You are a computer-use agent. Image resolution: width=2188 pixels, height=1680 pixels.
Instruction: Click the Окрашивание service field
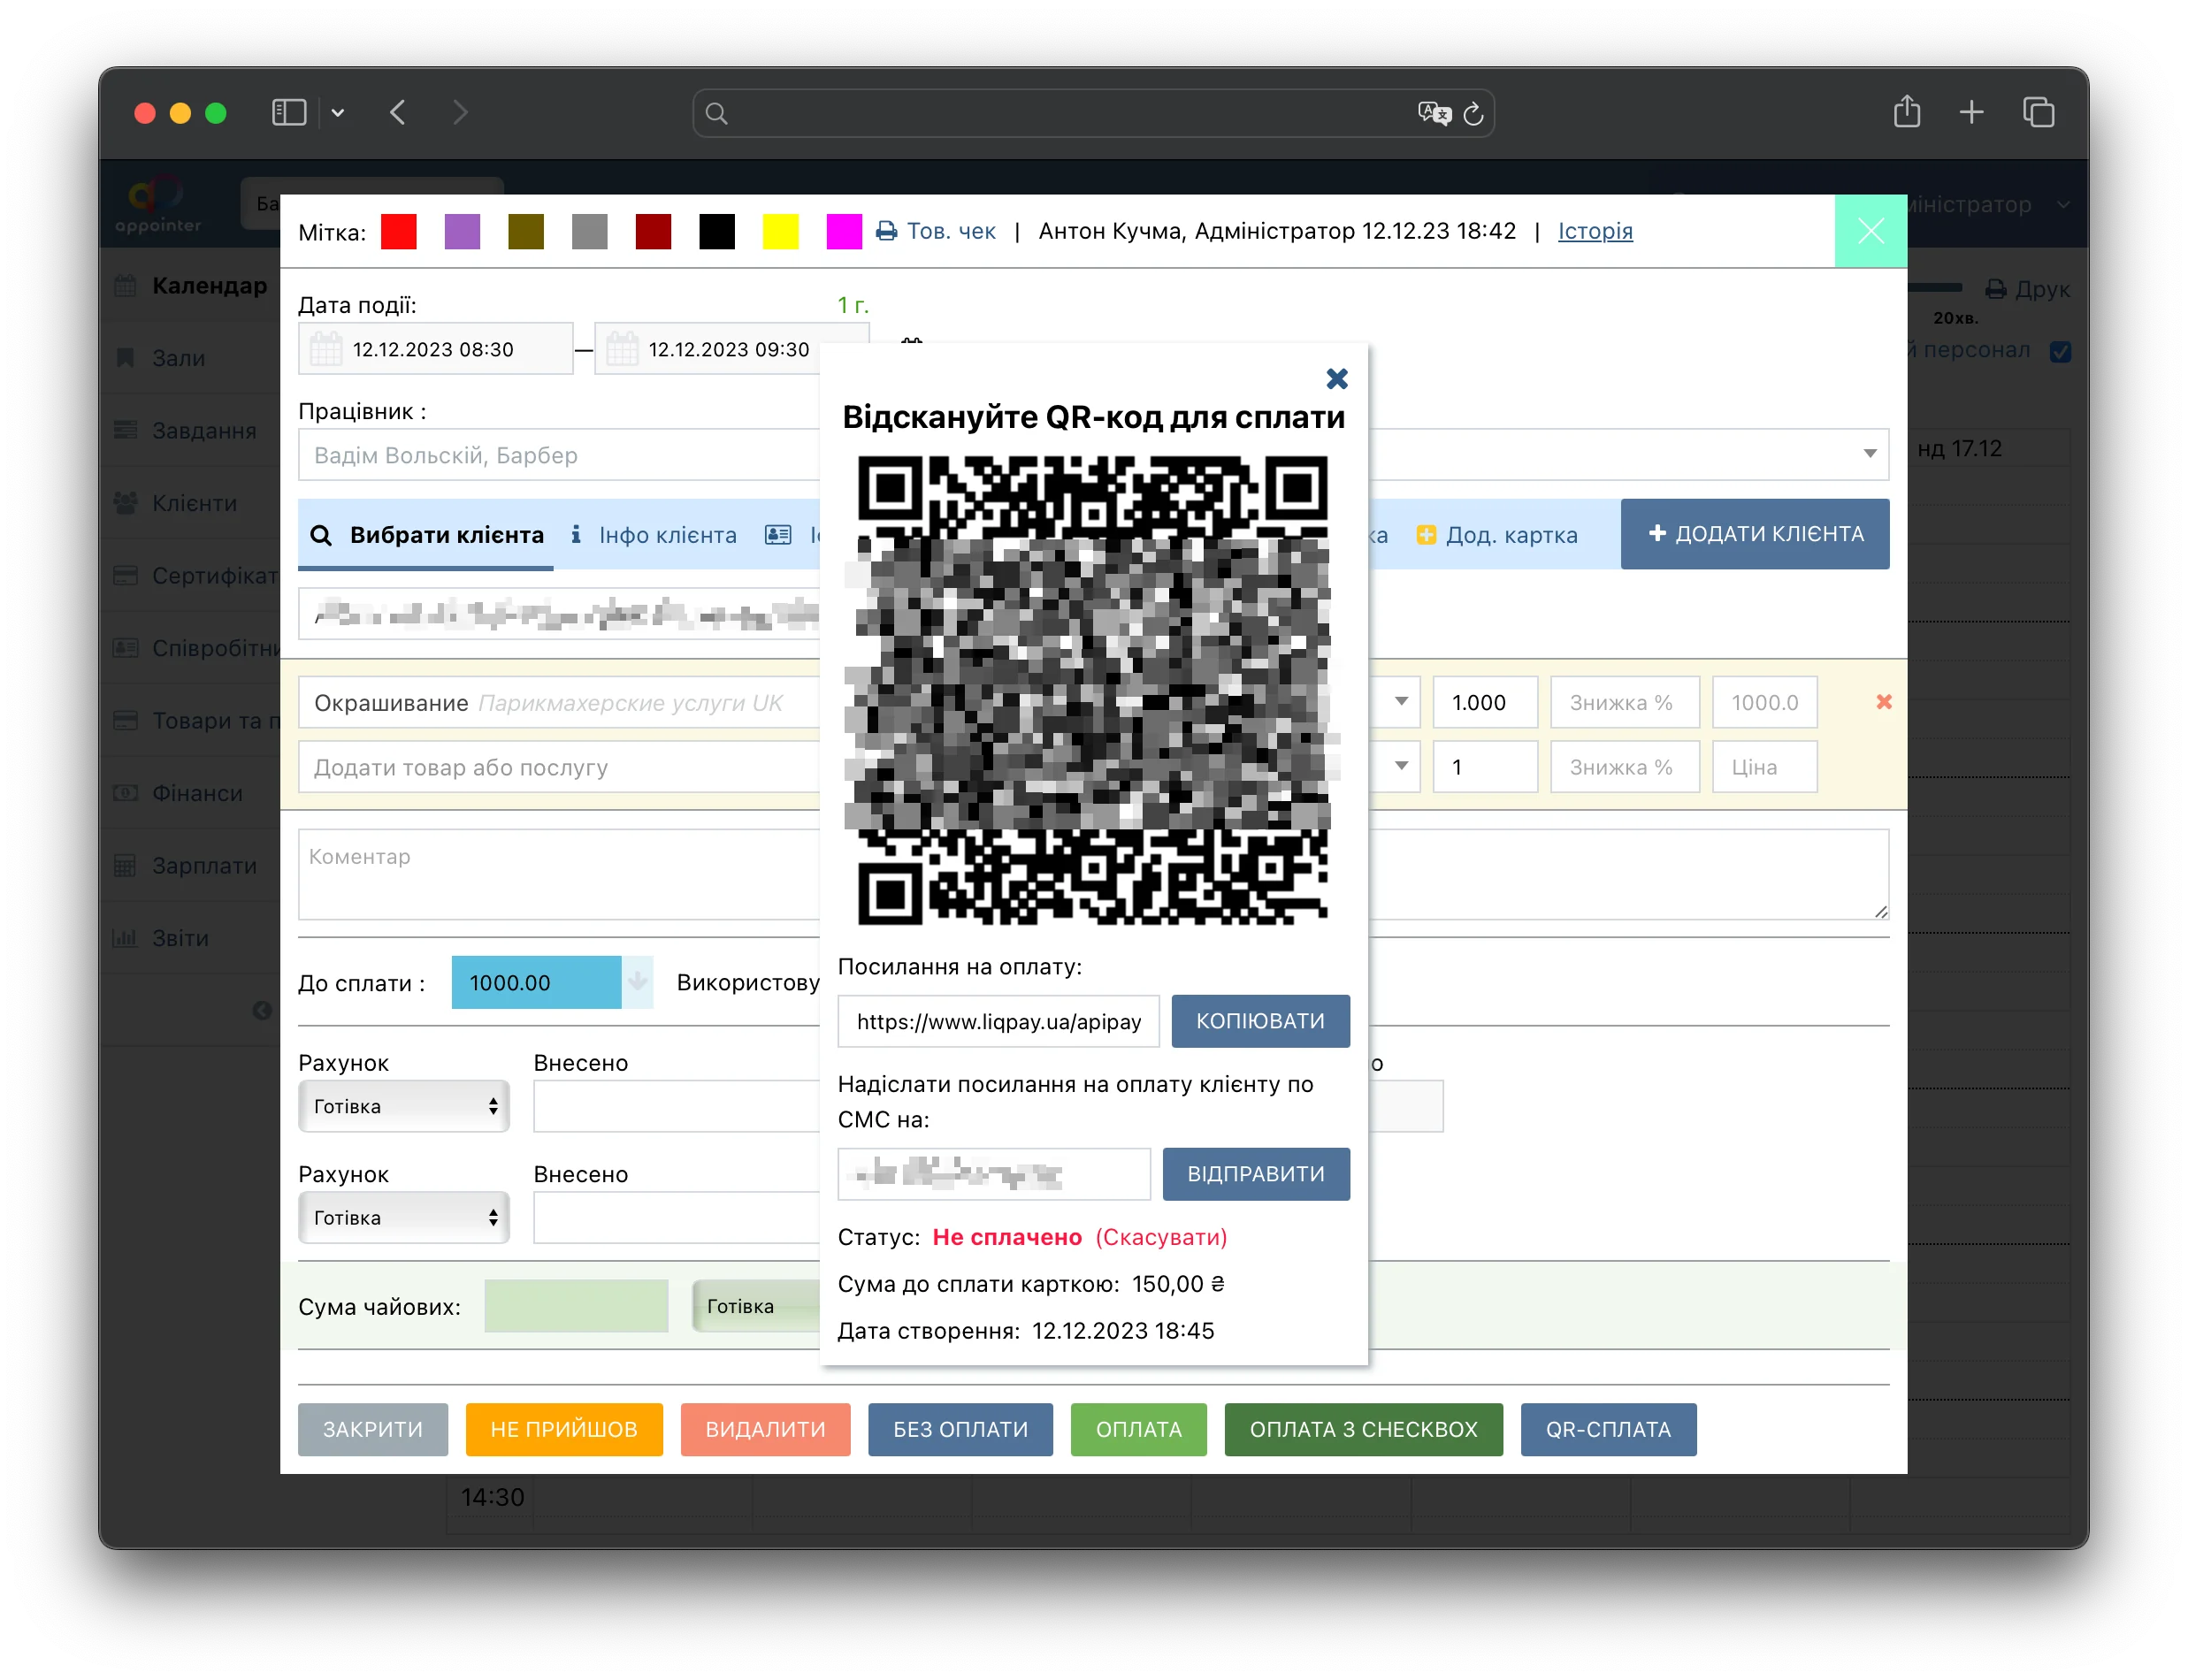click(560, 702)
